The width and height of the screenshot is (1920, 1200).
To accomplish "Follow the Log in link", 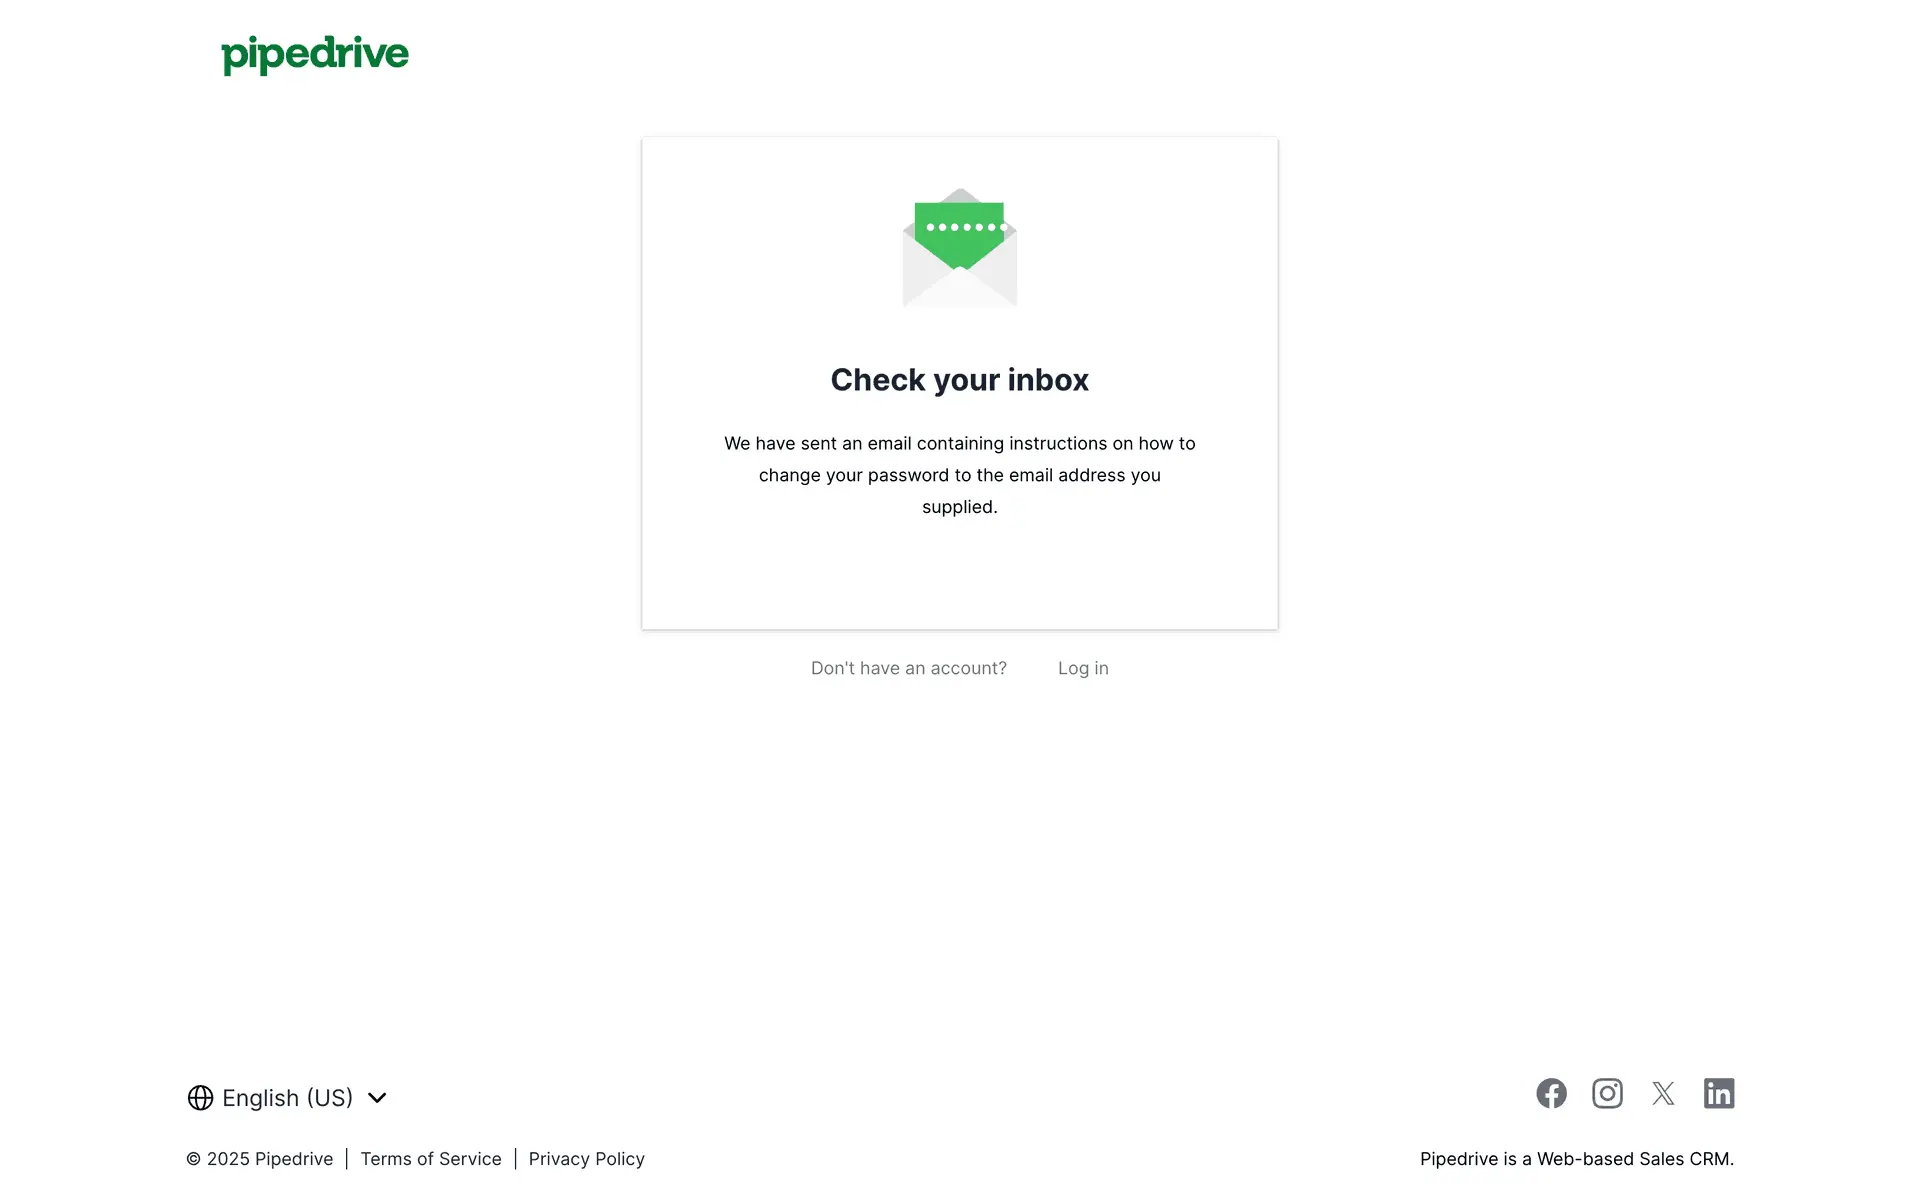I will (x=1083, y=668).
